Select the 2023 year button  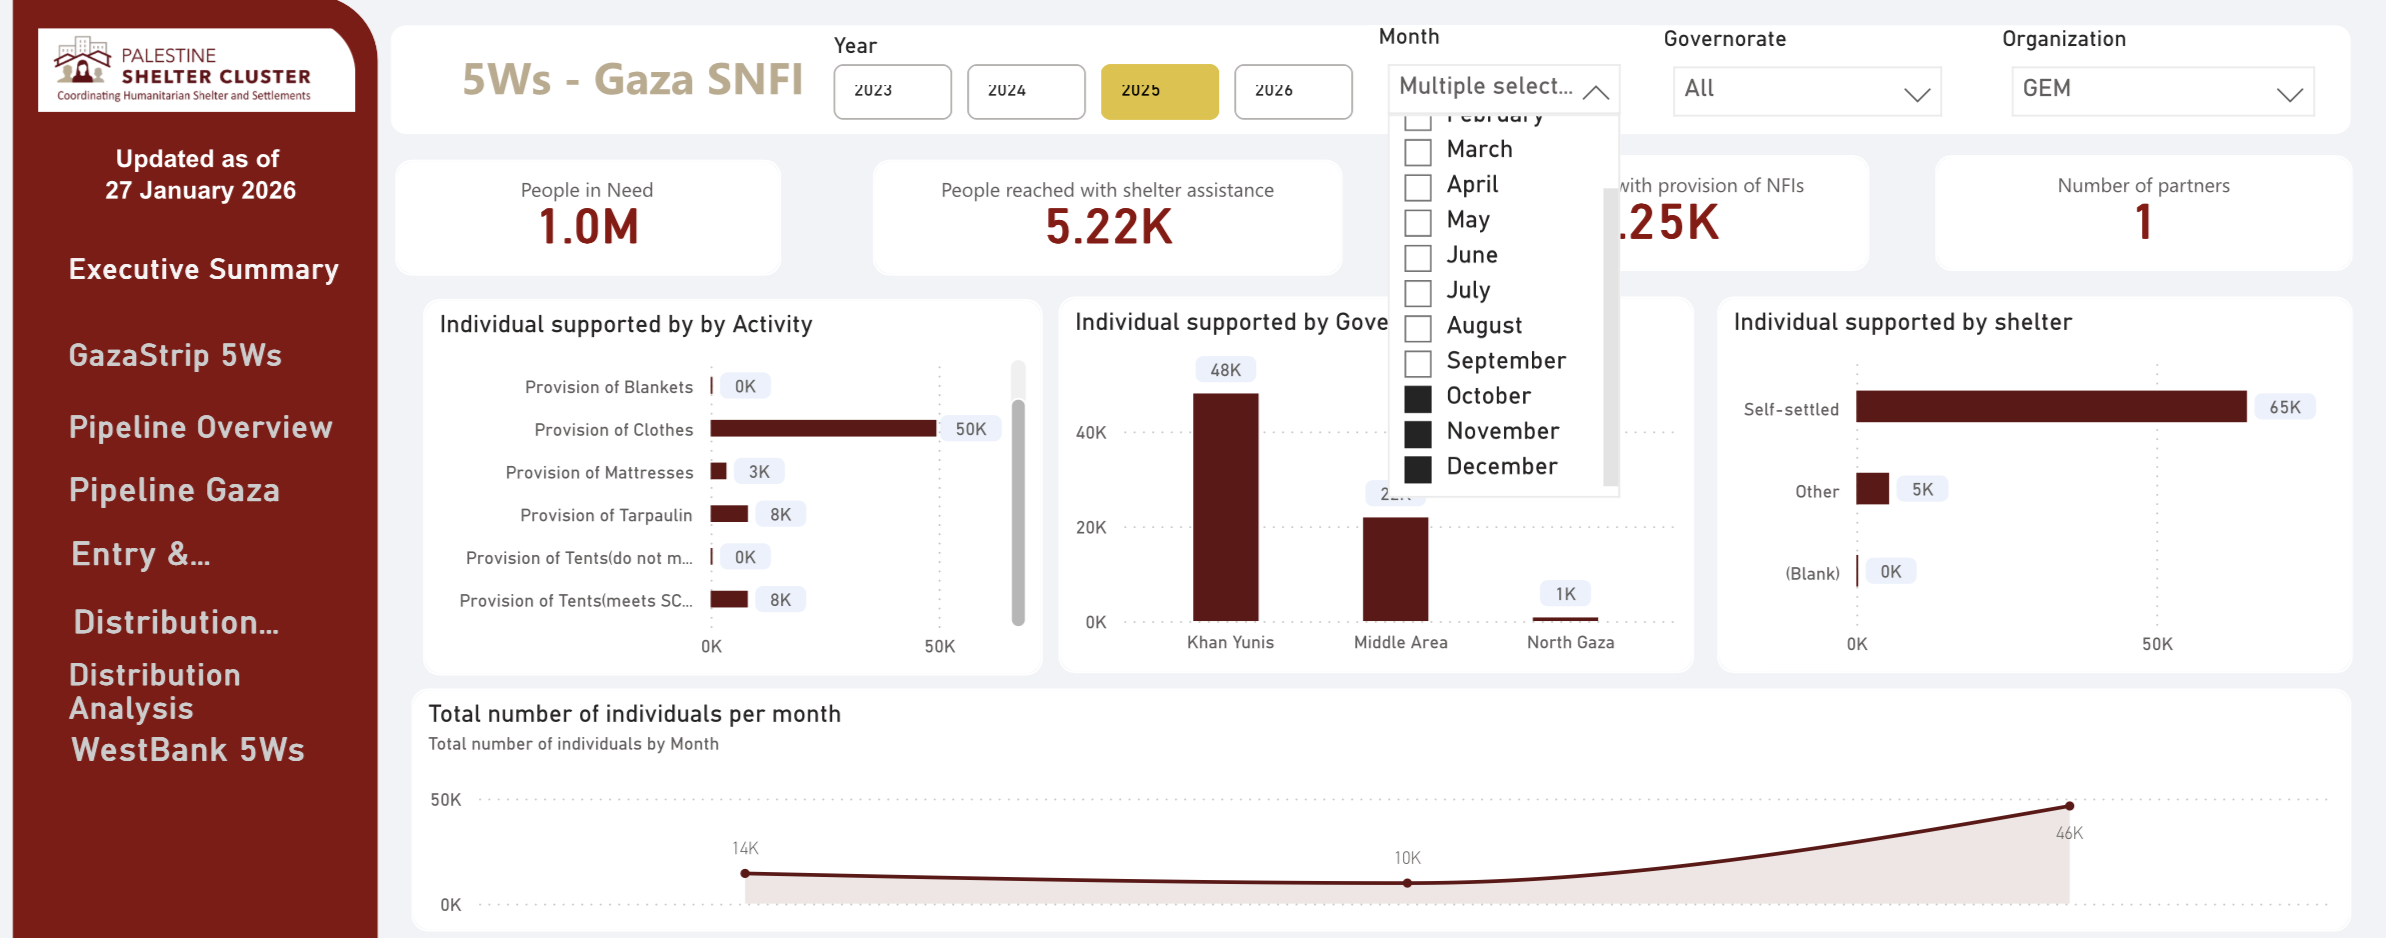click(x=892, y=92)
